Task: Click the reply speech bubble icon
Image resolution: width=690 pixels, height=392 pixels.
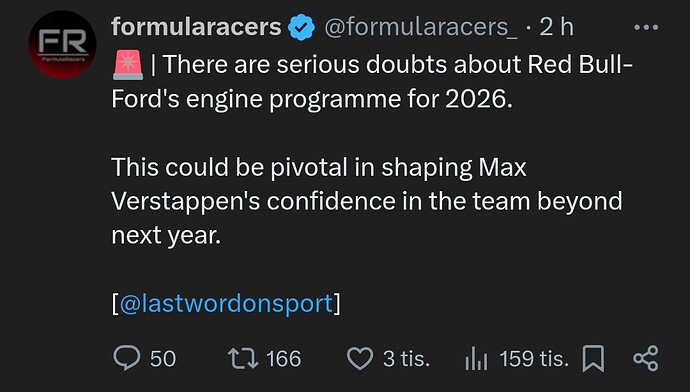Action: click(127, 358)
